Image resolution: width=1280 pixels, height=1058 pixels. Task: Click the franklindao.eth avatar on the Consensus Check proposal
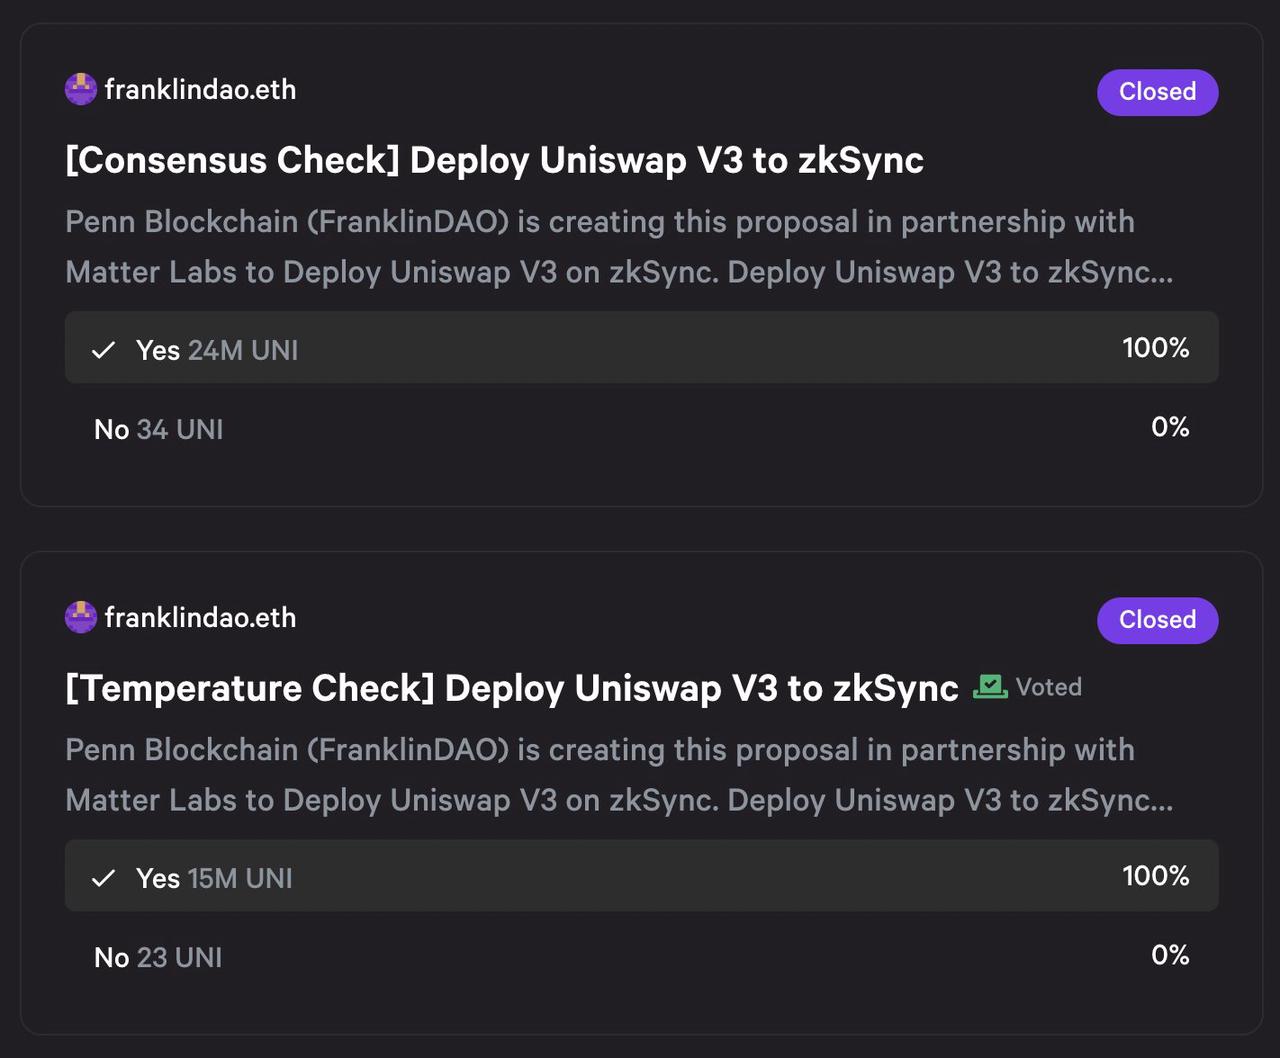79,89
